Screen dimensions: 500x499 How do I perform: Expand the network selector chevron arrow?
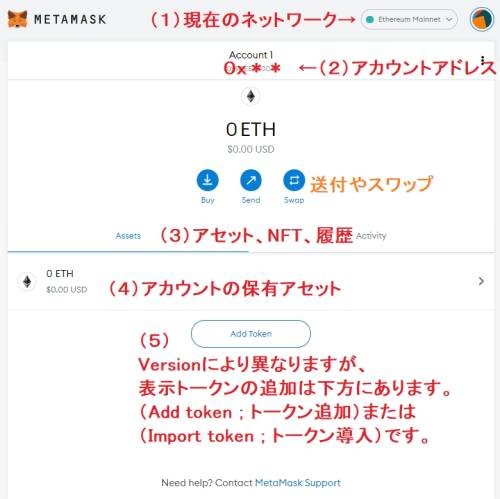tap(449, 20)
